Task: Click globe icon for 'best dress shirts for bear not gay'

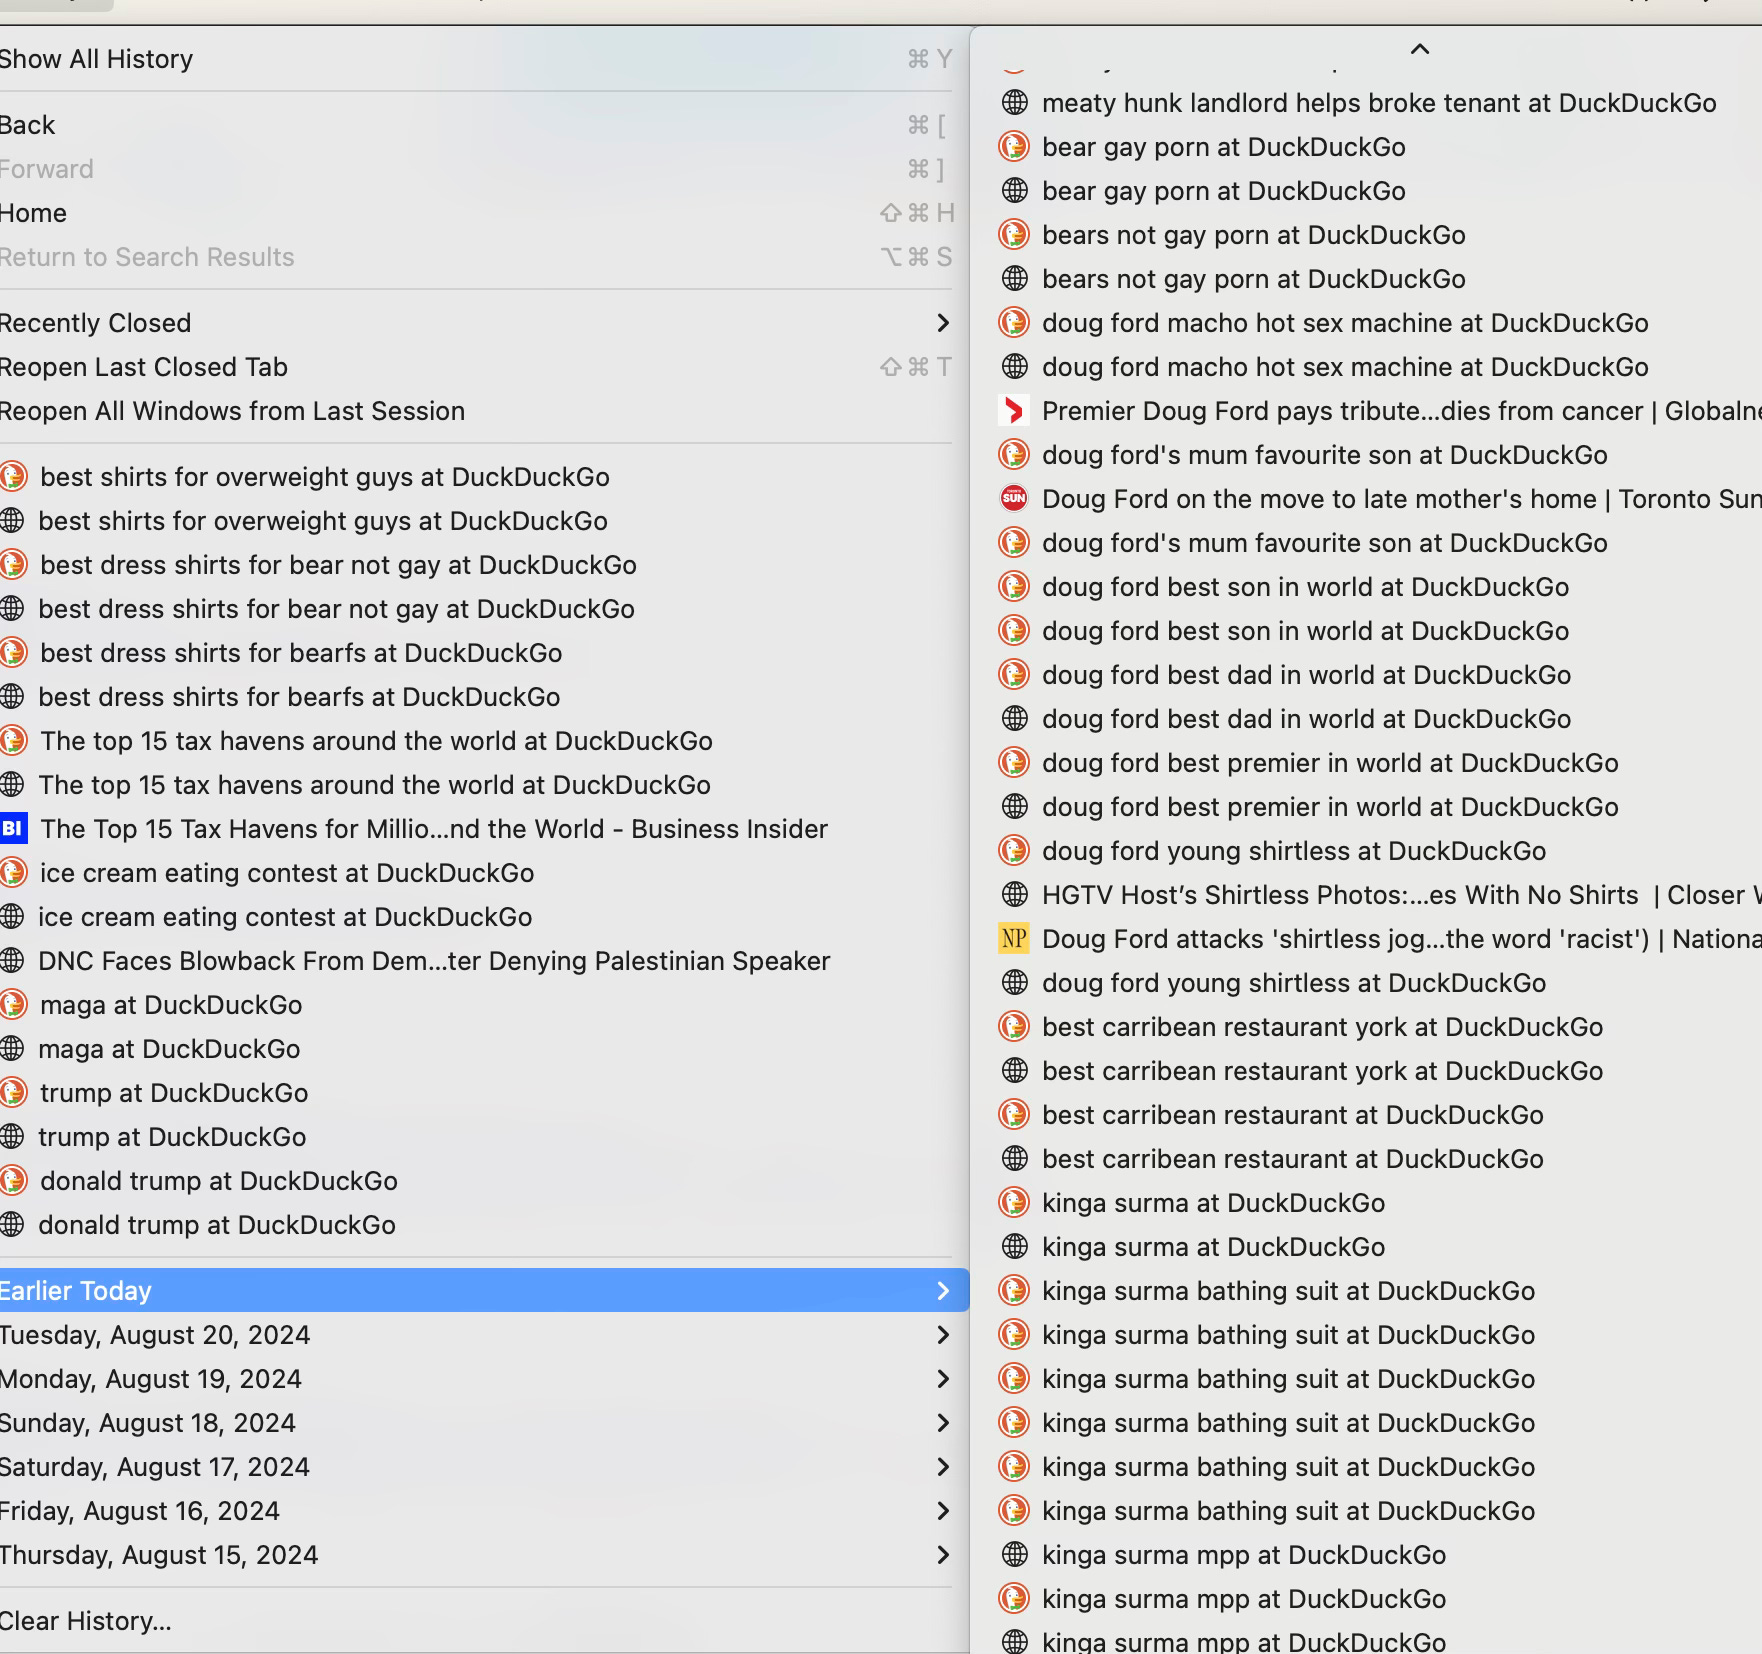Action: pos(12,609)
